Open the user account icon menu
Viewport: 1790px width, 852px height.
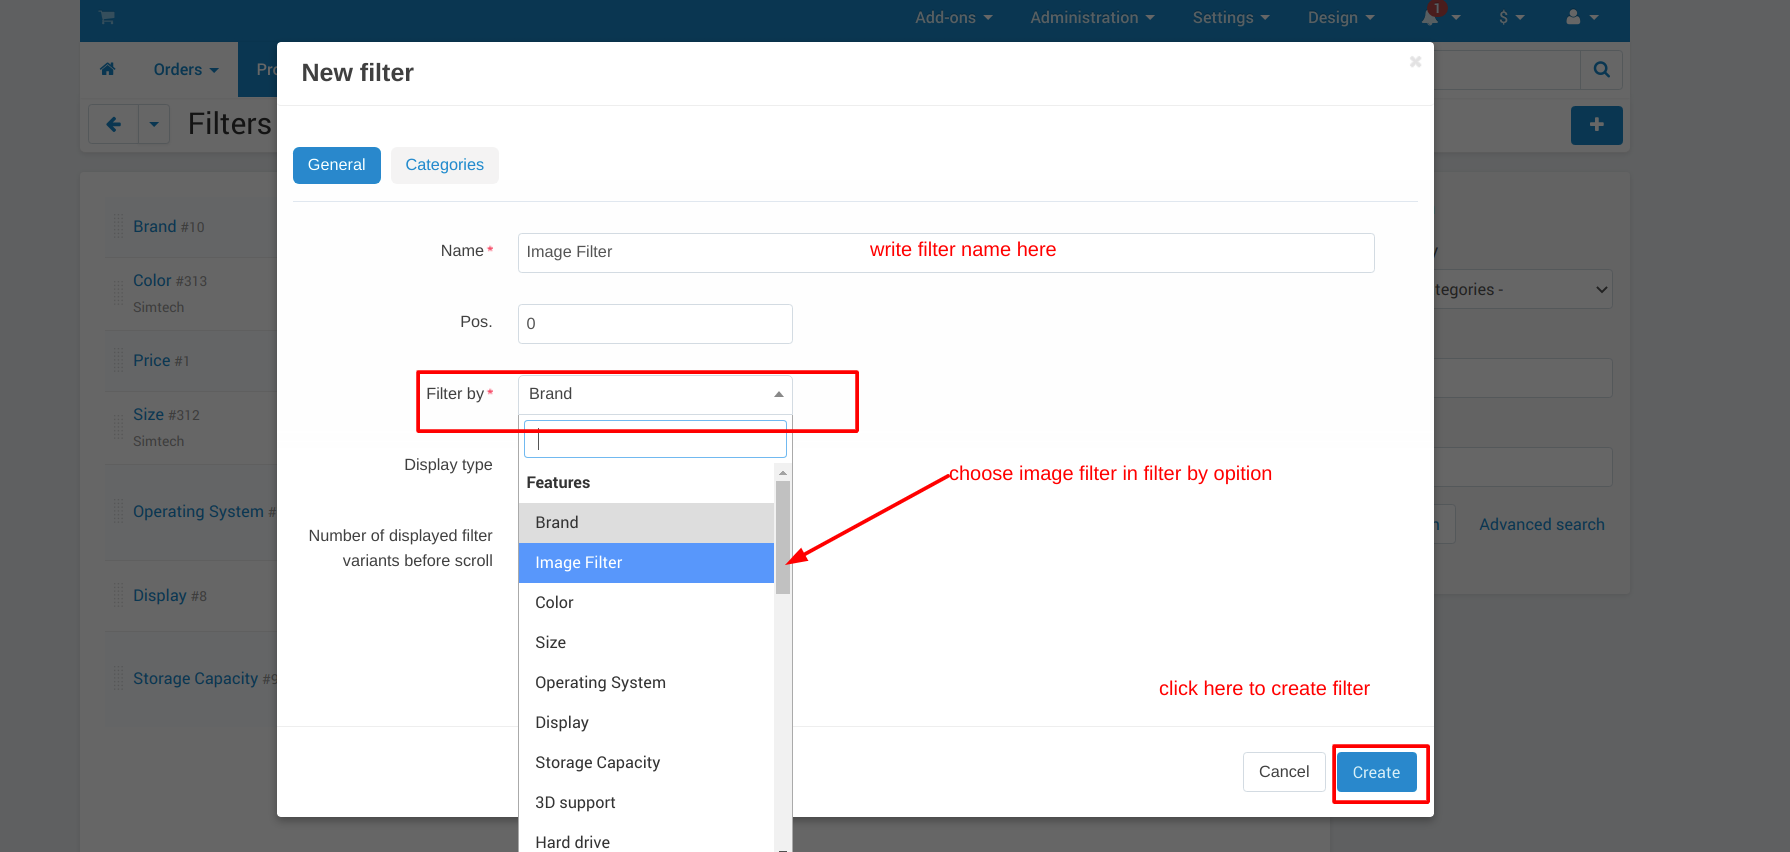[x=1581, y=17]
